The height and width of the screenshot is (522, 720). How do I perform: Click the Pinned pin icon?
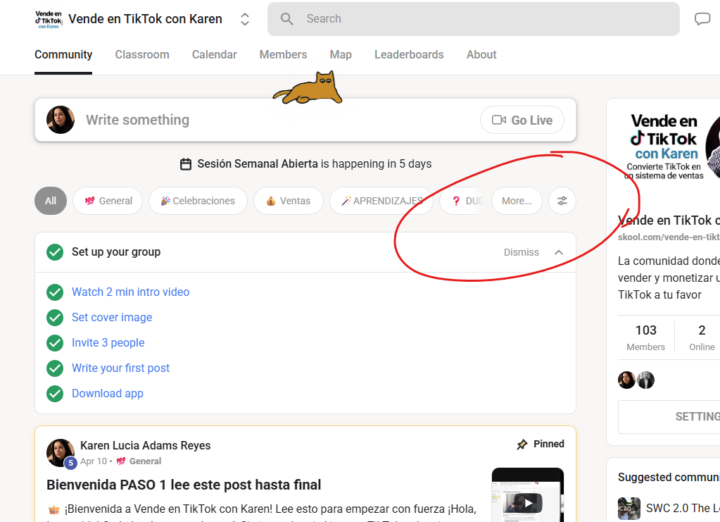coord(522,444)
